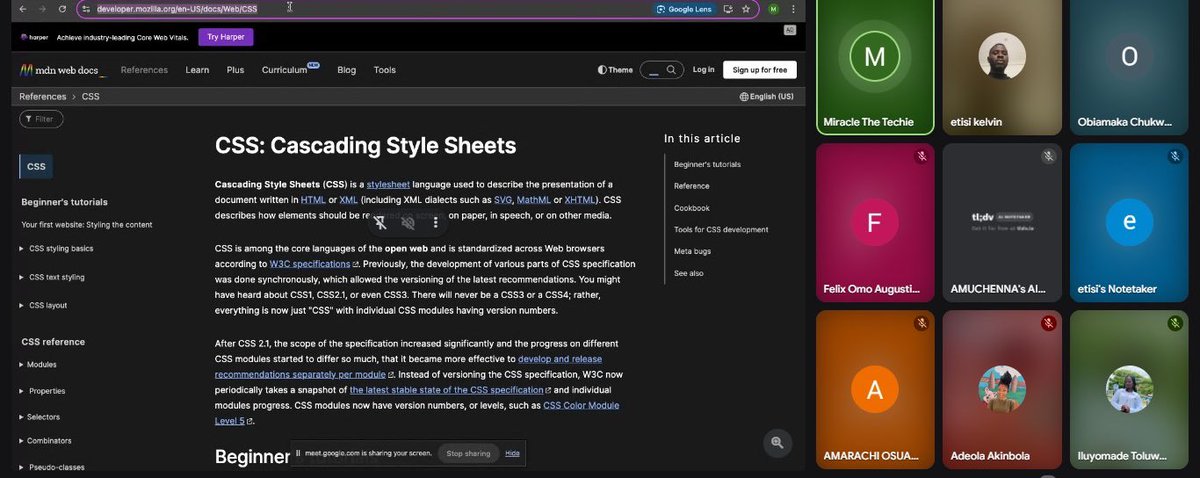Click the globe icon for English (US)
Viewport: 1200px width, 478px height.
pos(744,97)
